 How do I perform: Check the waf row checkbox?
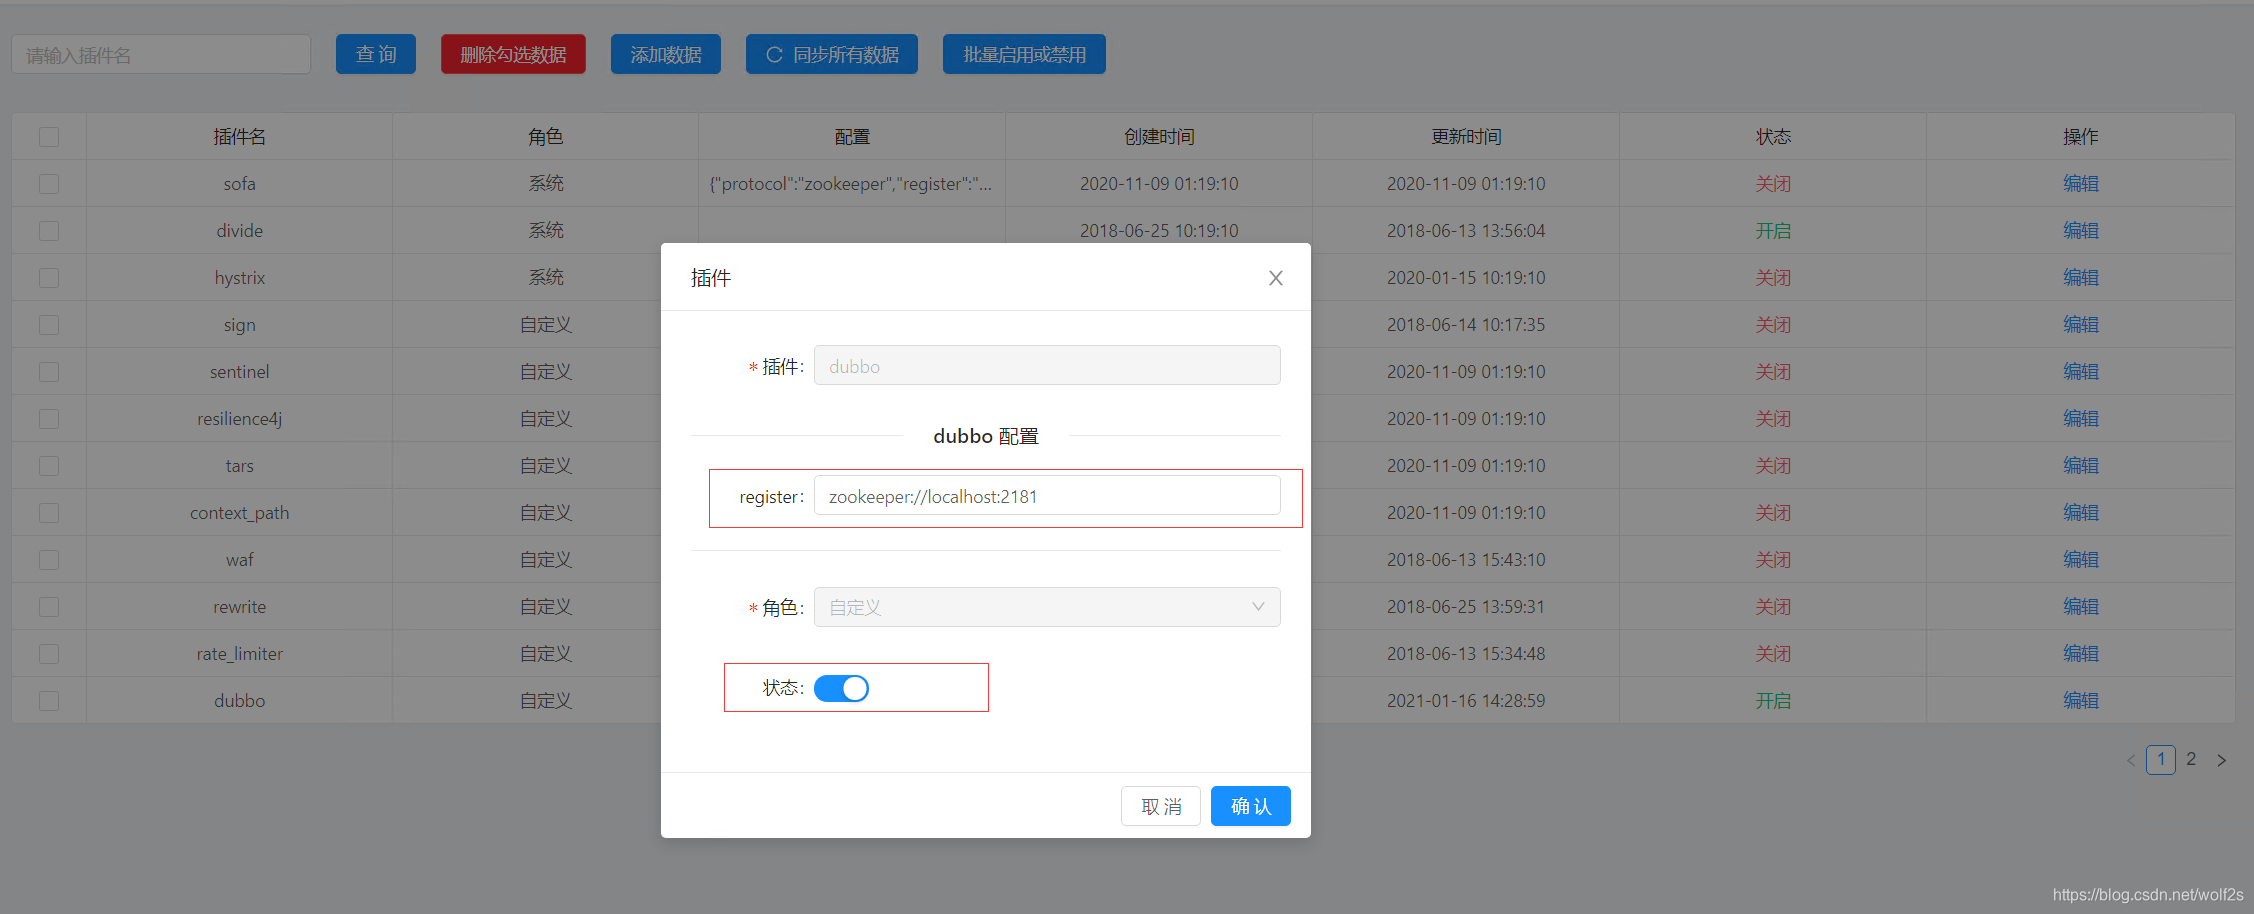coord(49,559)
